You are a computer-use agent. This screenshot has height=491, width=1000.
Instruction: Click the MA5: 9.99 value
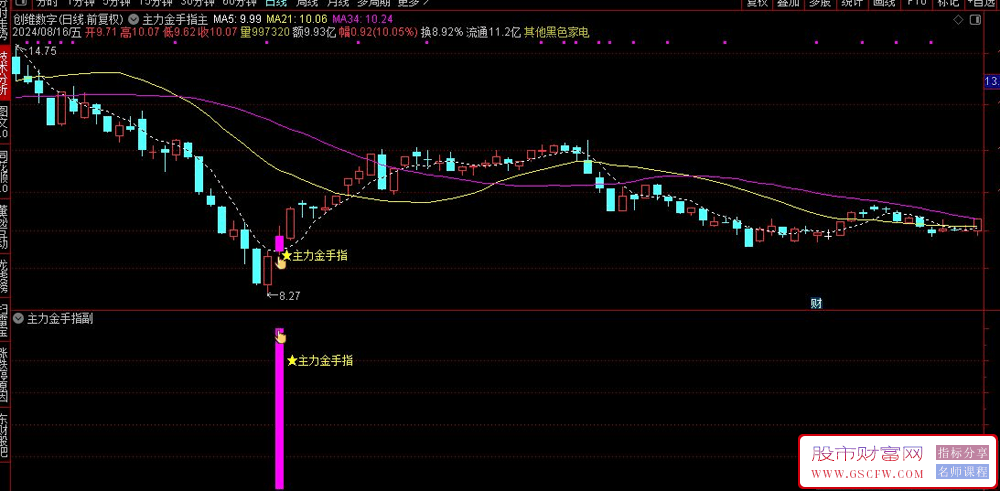pyautogui.click(x=237, y=18)
